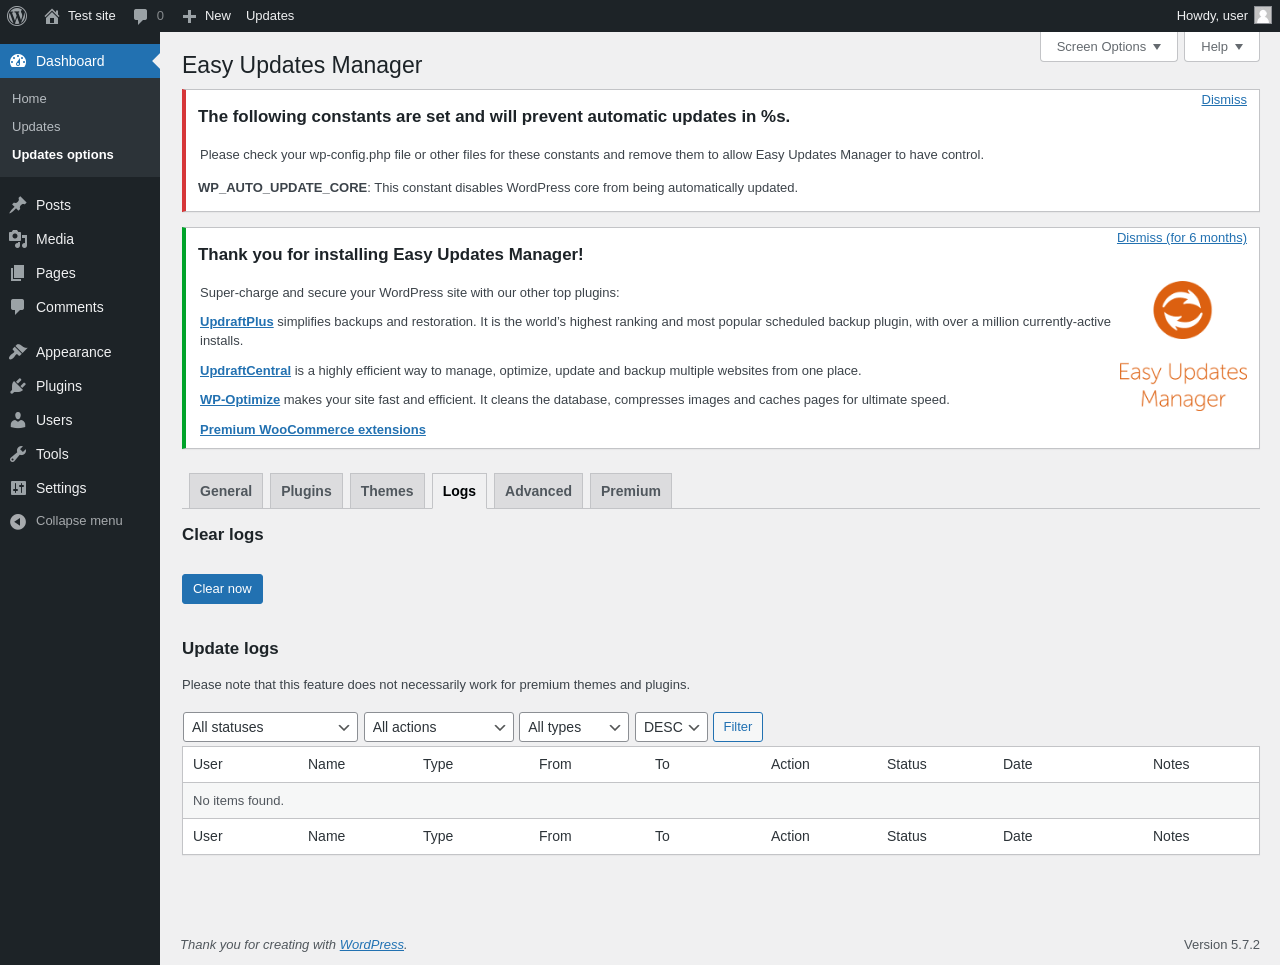Screen dimensions: 1280x965
Task: Click the WordPress logo icon
Action: pyautogui.click(x=17, y=16)
